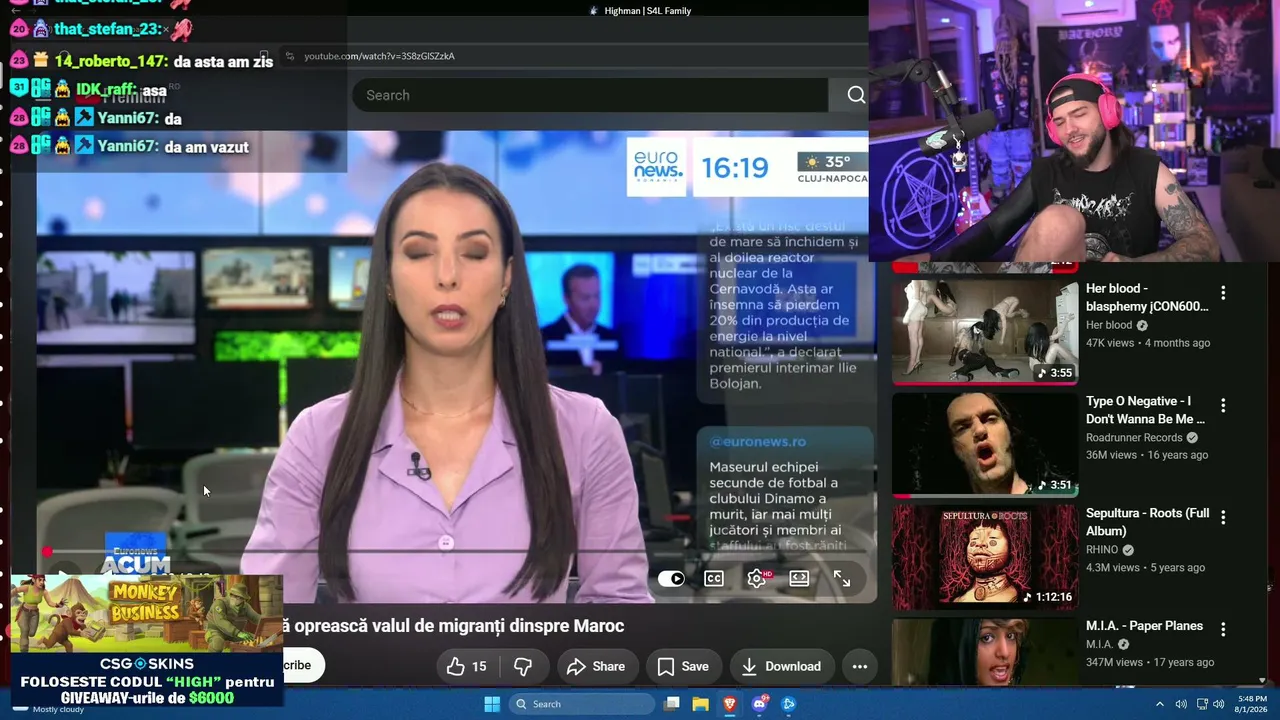Click the Monkey Business ad banner
The width and height of the screenshot is (1280, 720).
(x=147, y=613)
